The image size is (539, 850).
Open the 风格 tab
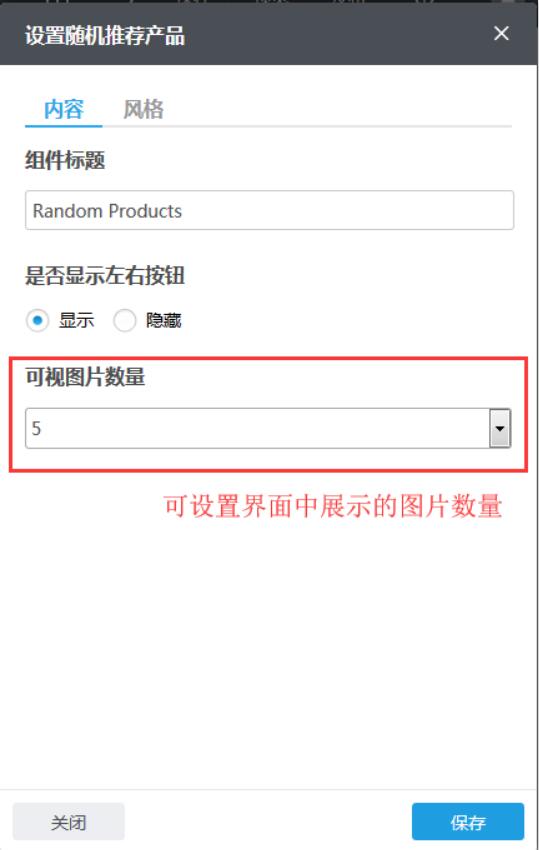143,110
